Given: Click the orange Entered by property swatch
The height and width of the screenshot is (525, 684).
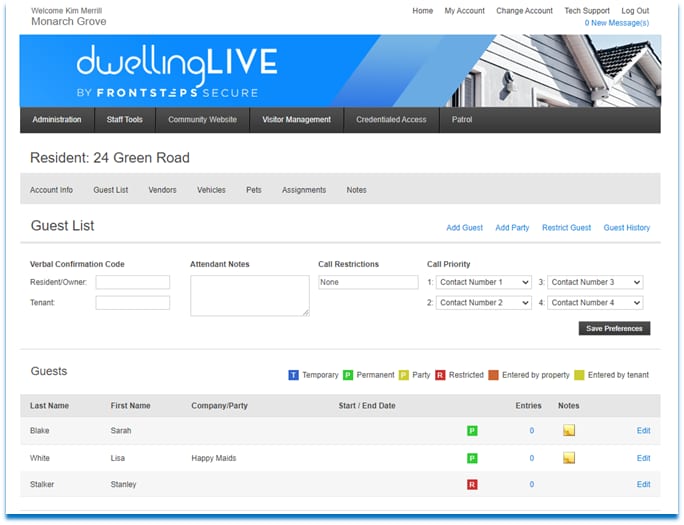Looking at the screenshot, I should point(493,375).
